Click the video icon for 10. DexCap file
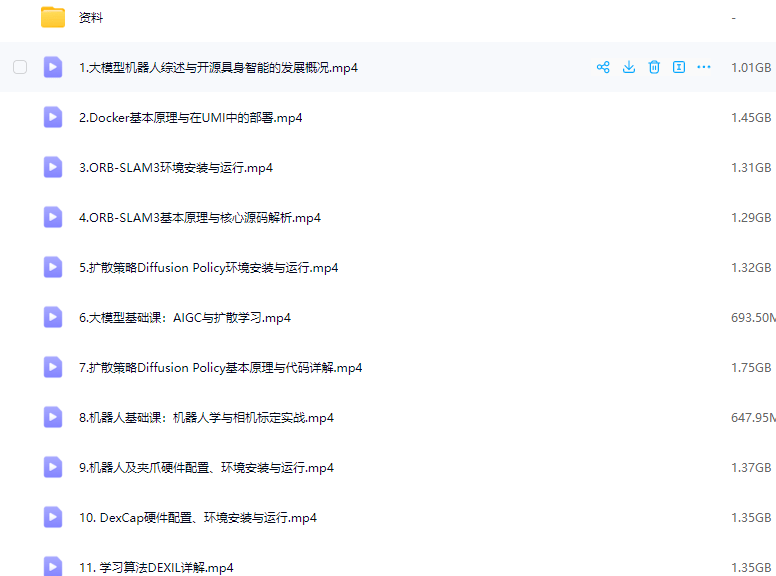The image size is (776, 576). [53, 517]
